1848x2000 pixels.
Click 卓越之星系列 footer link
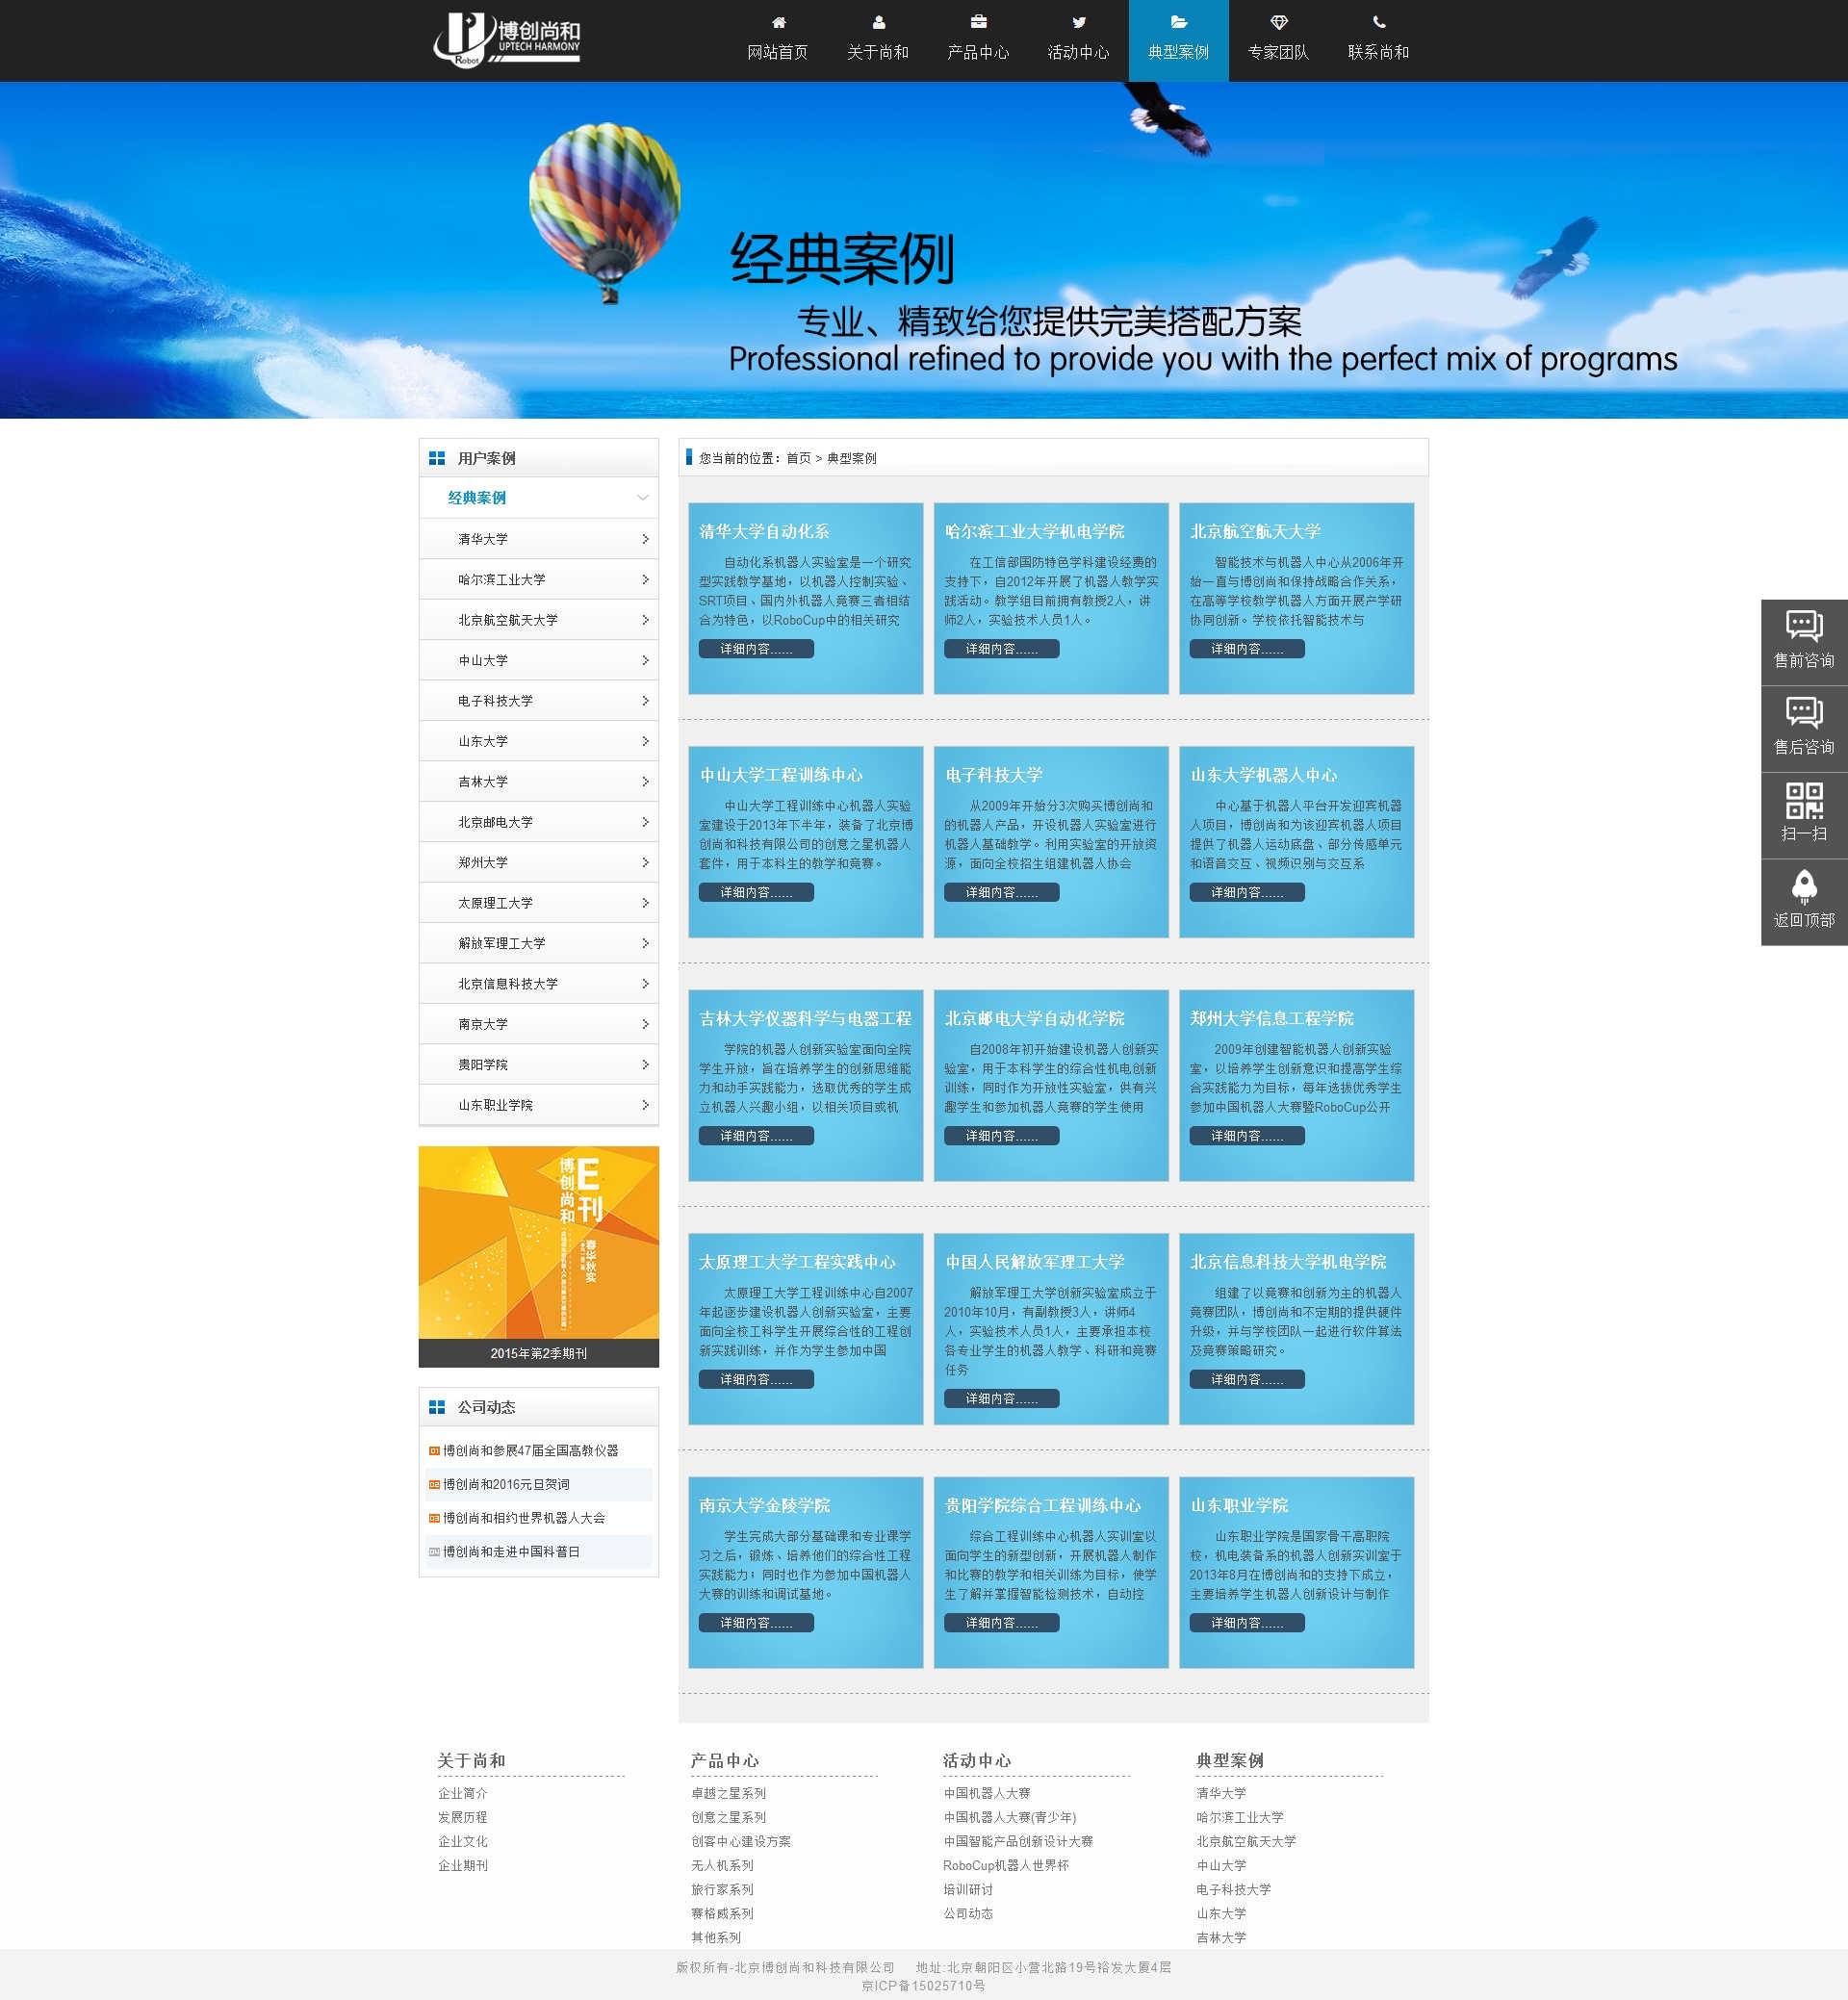click(729, 1794)
